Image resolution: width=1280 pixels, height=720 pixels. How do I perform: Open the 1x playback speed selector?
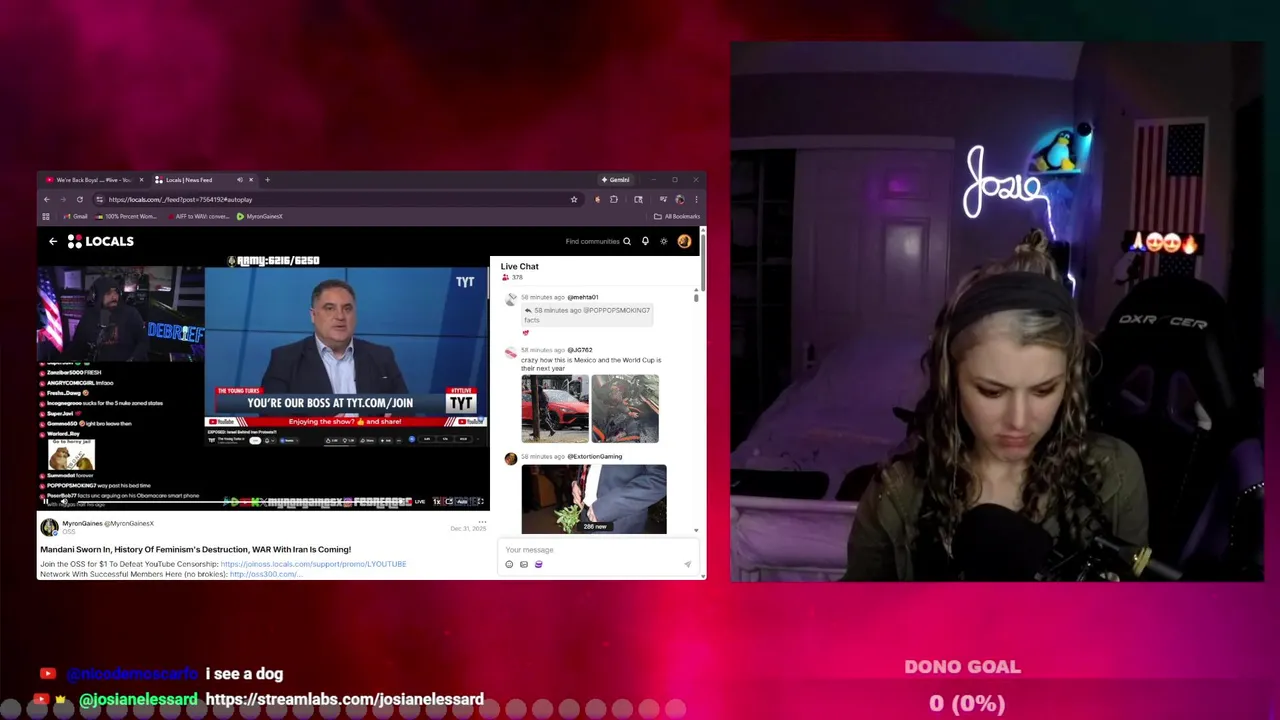437,502
